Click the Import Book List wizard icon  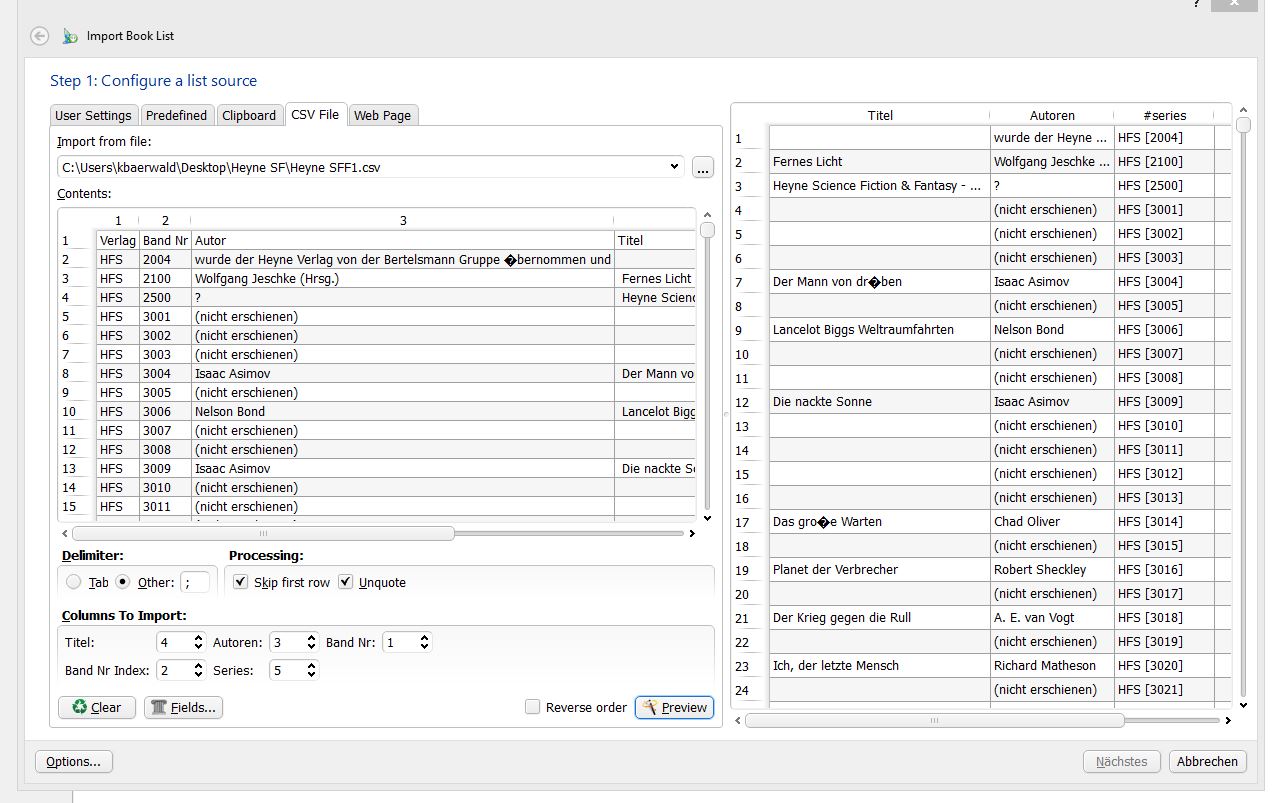[x=70, y=36]
